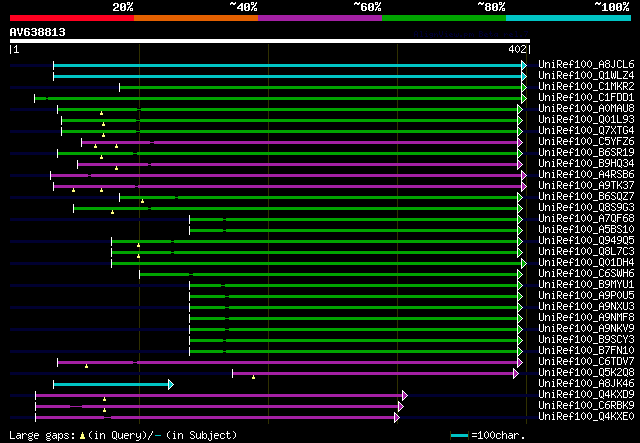
Task: Click the purple arrowhead of the Q4KXE0 alignment
Action: tap(397, 418)
